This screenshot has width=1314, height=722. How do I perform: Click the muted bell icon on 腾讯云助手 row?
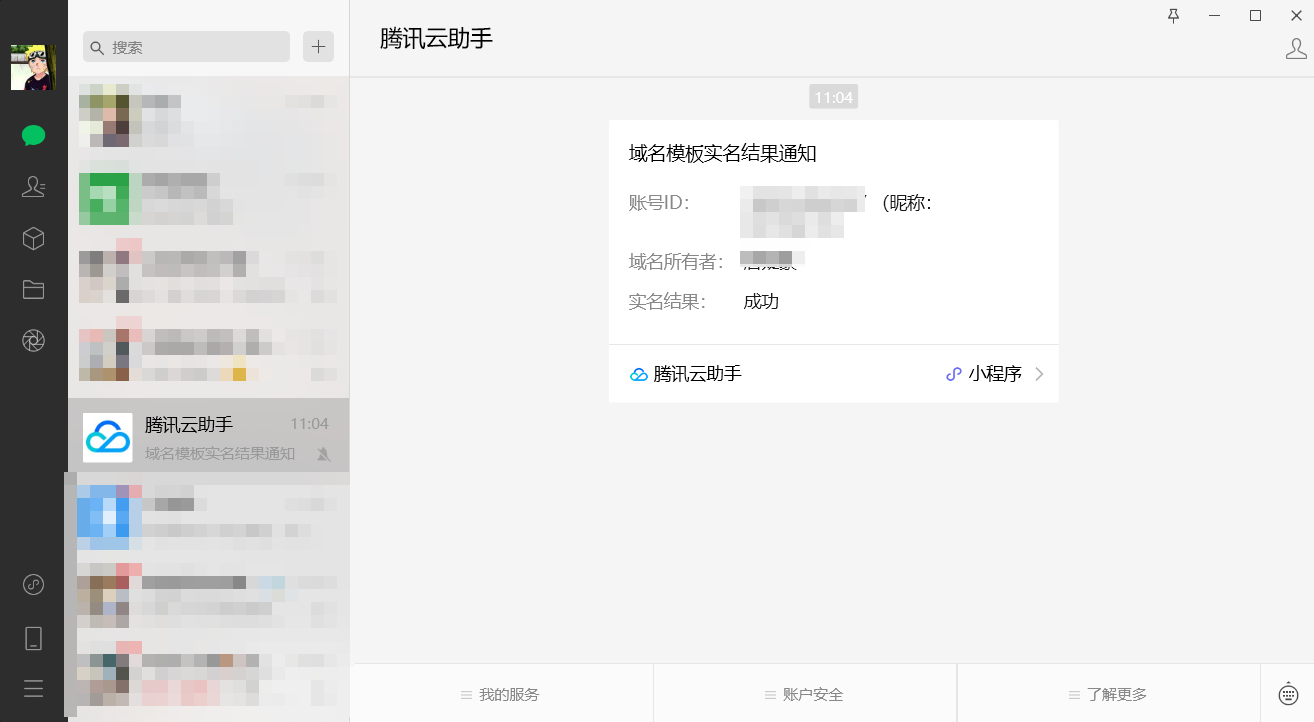323,454
